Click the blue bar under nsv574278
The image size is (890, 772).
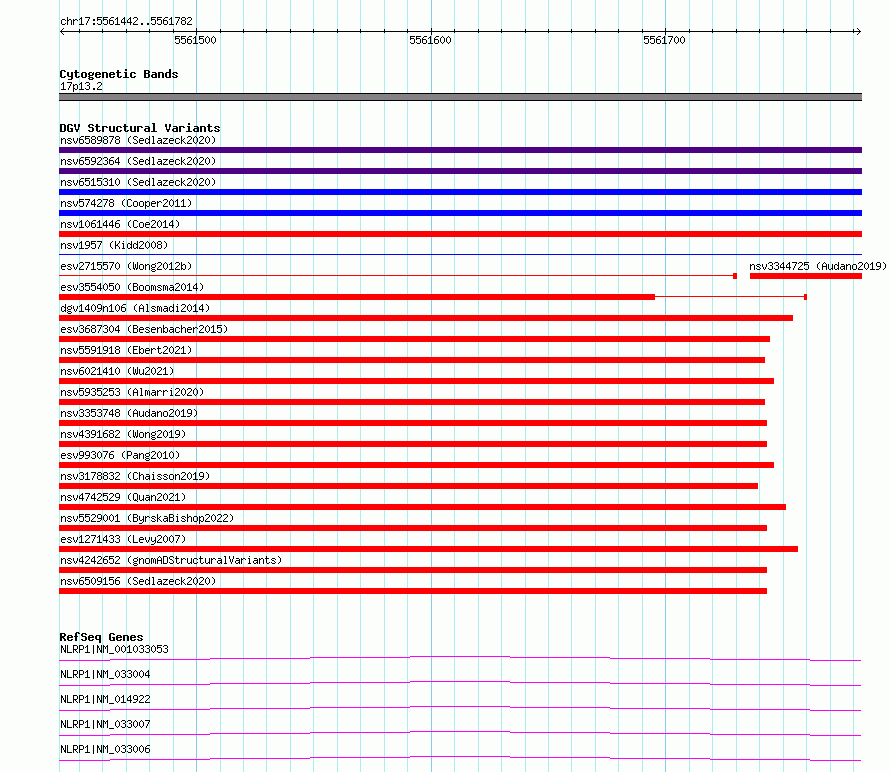460,213
